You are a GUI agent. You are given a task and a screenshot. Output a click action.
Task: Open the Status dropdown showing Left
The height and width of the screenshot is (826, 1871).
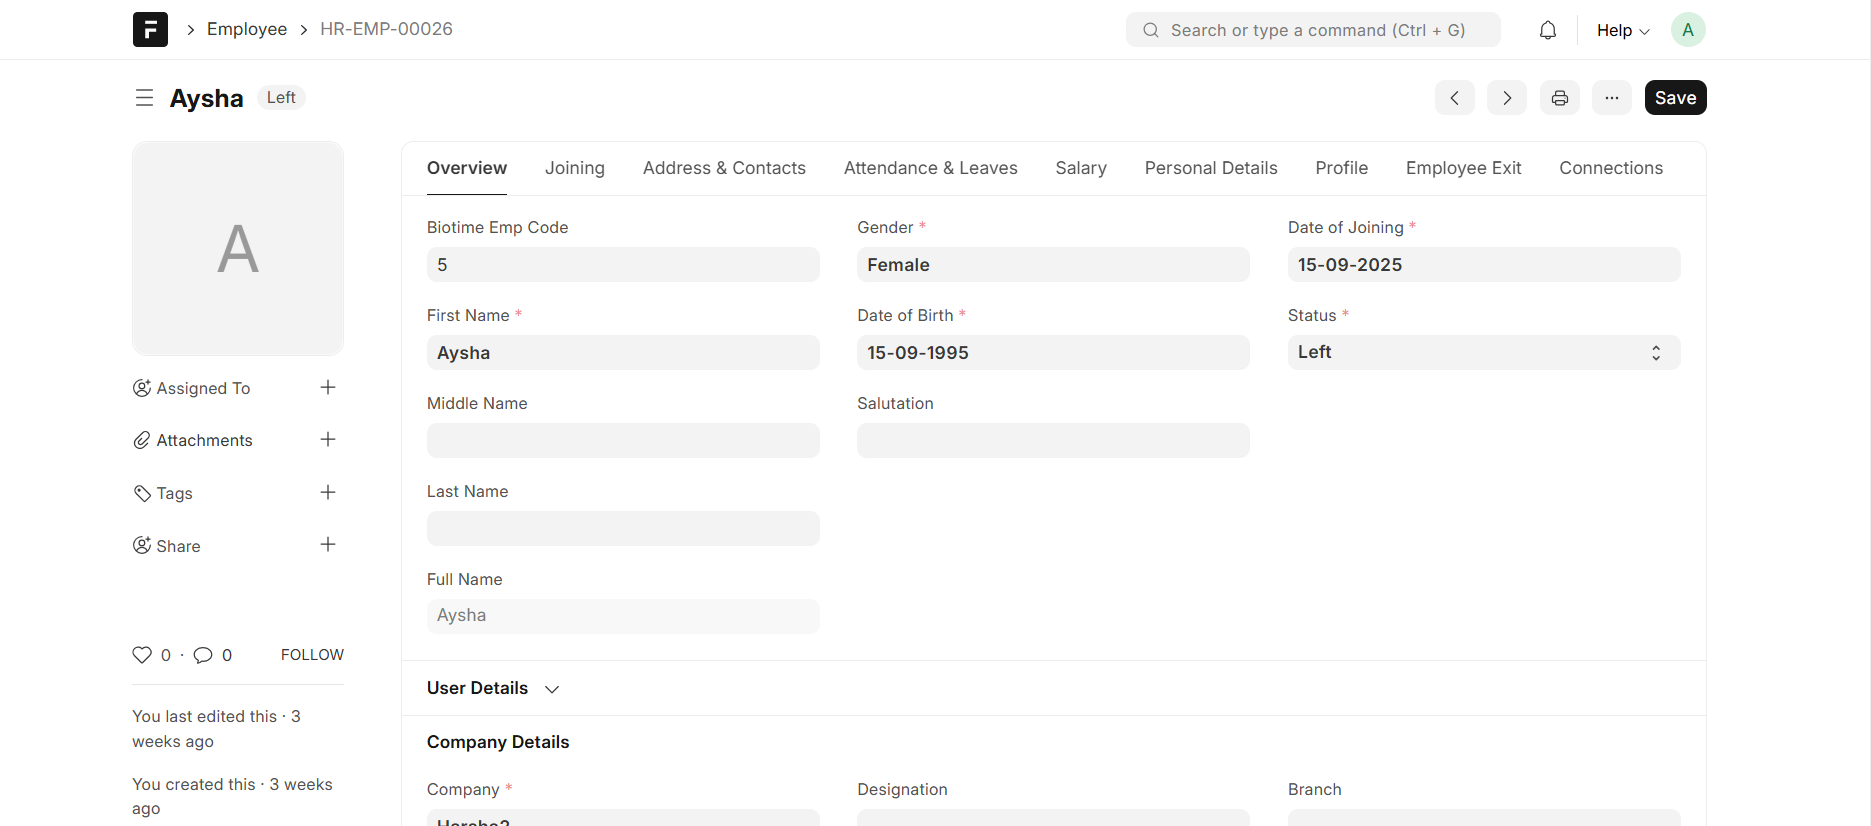coord(1483,353)
